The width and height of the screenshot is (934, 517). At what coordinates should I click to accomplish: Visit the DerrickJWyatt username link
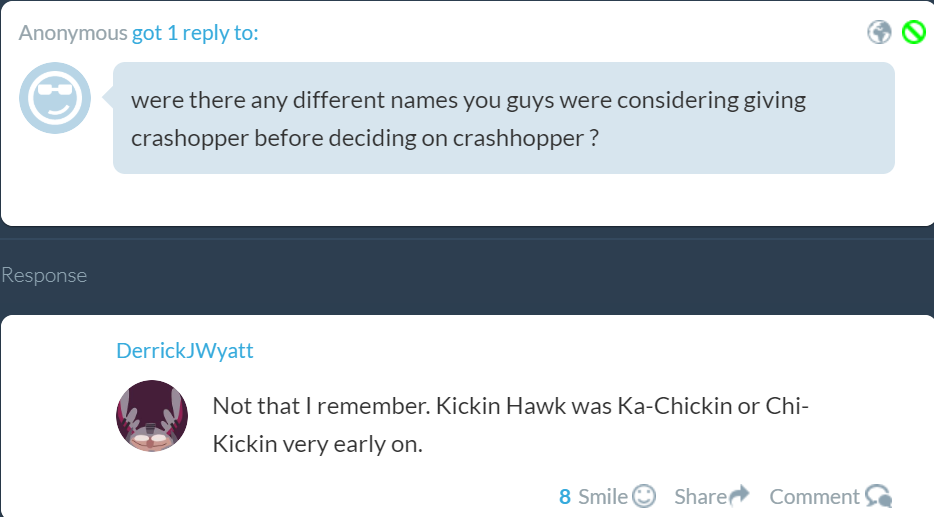[185, 351]
